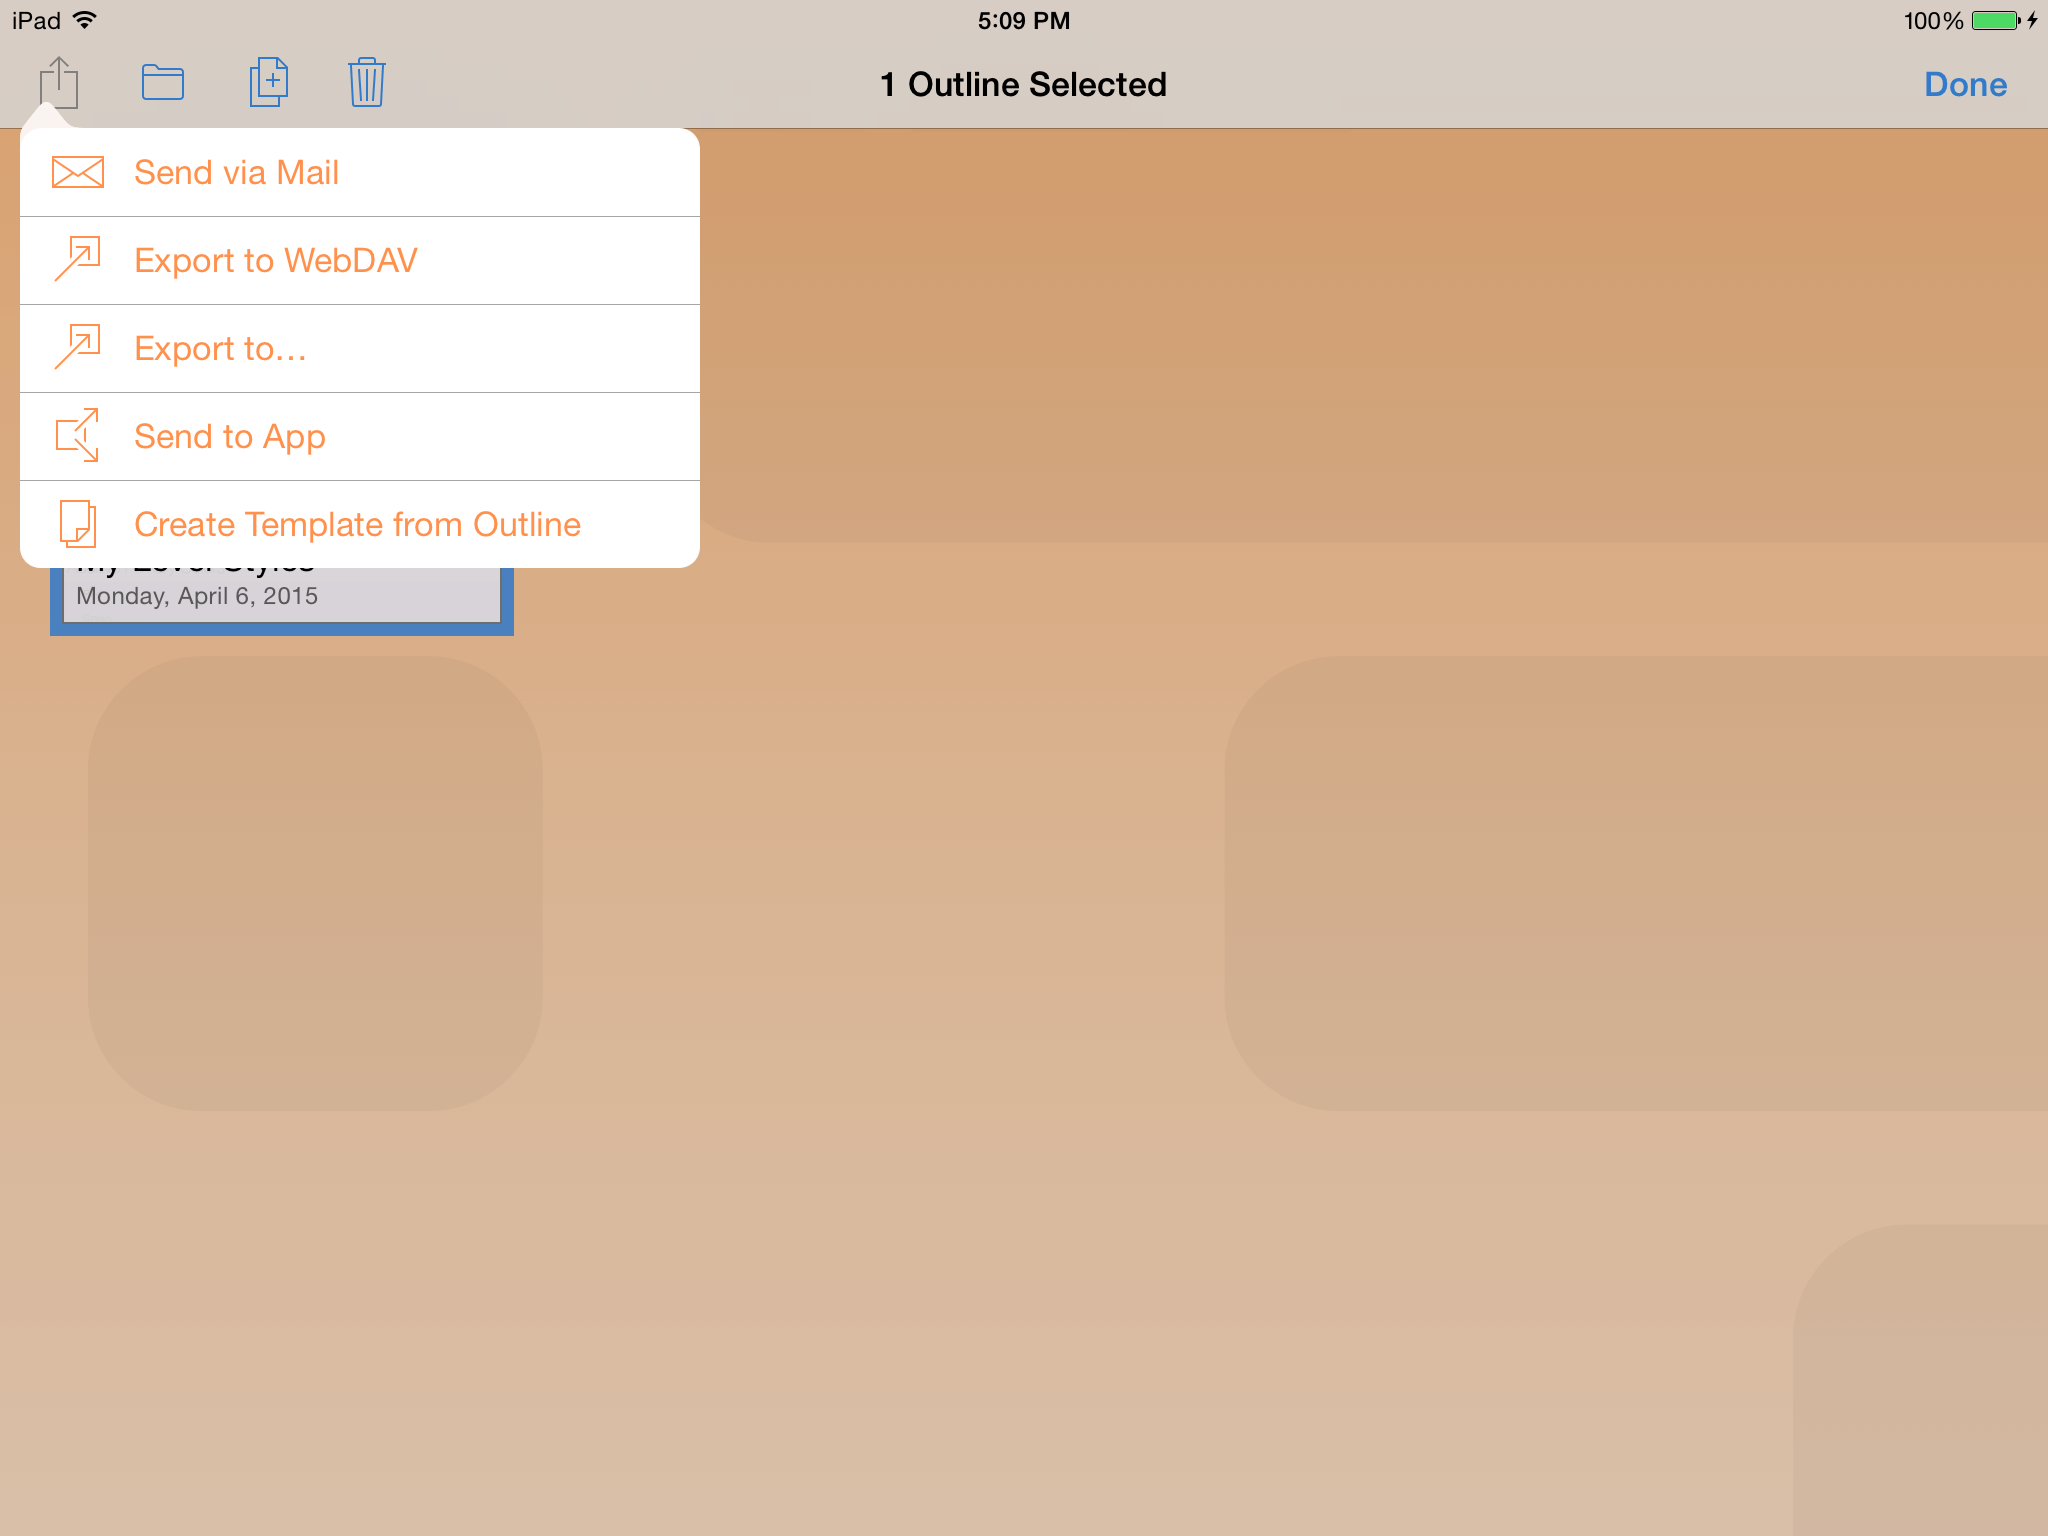The width and height of the screenshot is (2048, 1536).
Task: Click the Send via Mail envelope icon
Action: (76, 173)
